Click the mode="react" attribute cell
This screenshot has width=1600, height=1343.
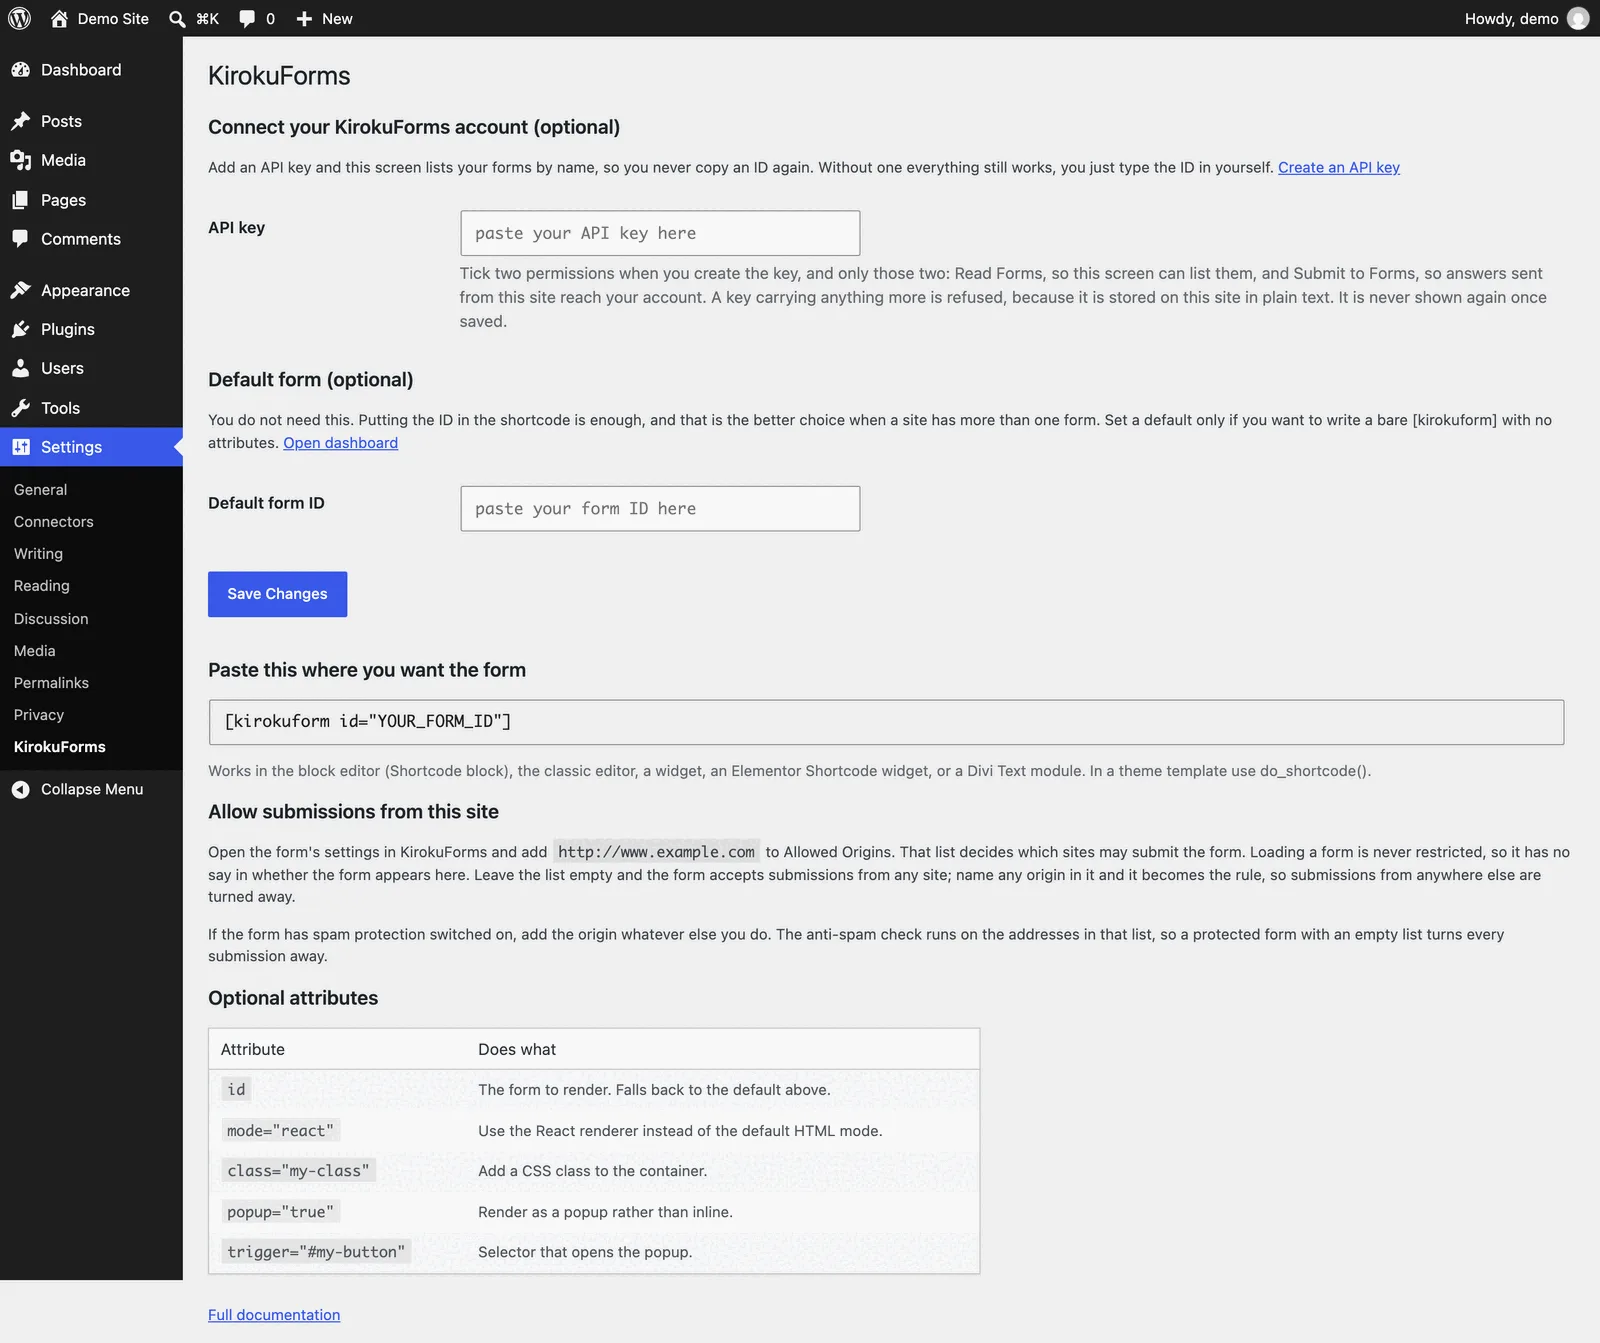point(280,1131)
